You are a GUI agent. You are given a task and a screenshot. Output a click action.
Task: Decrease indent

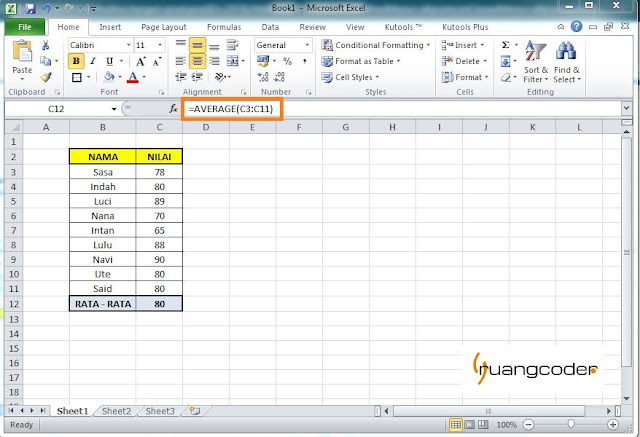pos(181,77)
